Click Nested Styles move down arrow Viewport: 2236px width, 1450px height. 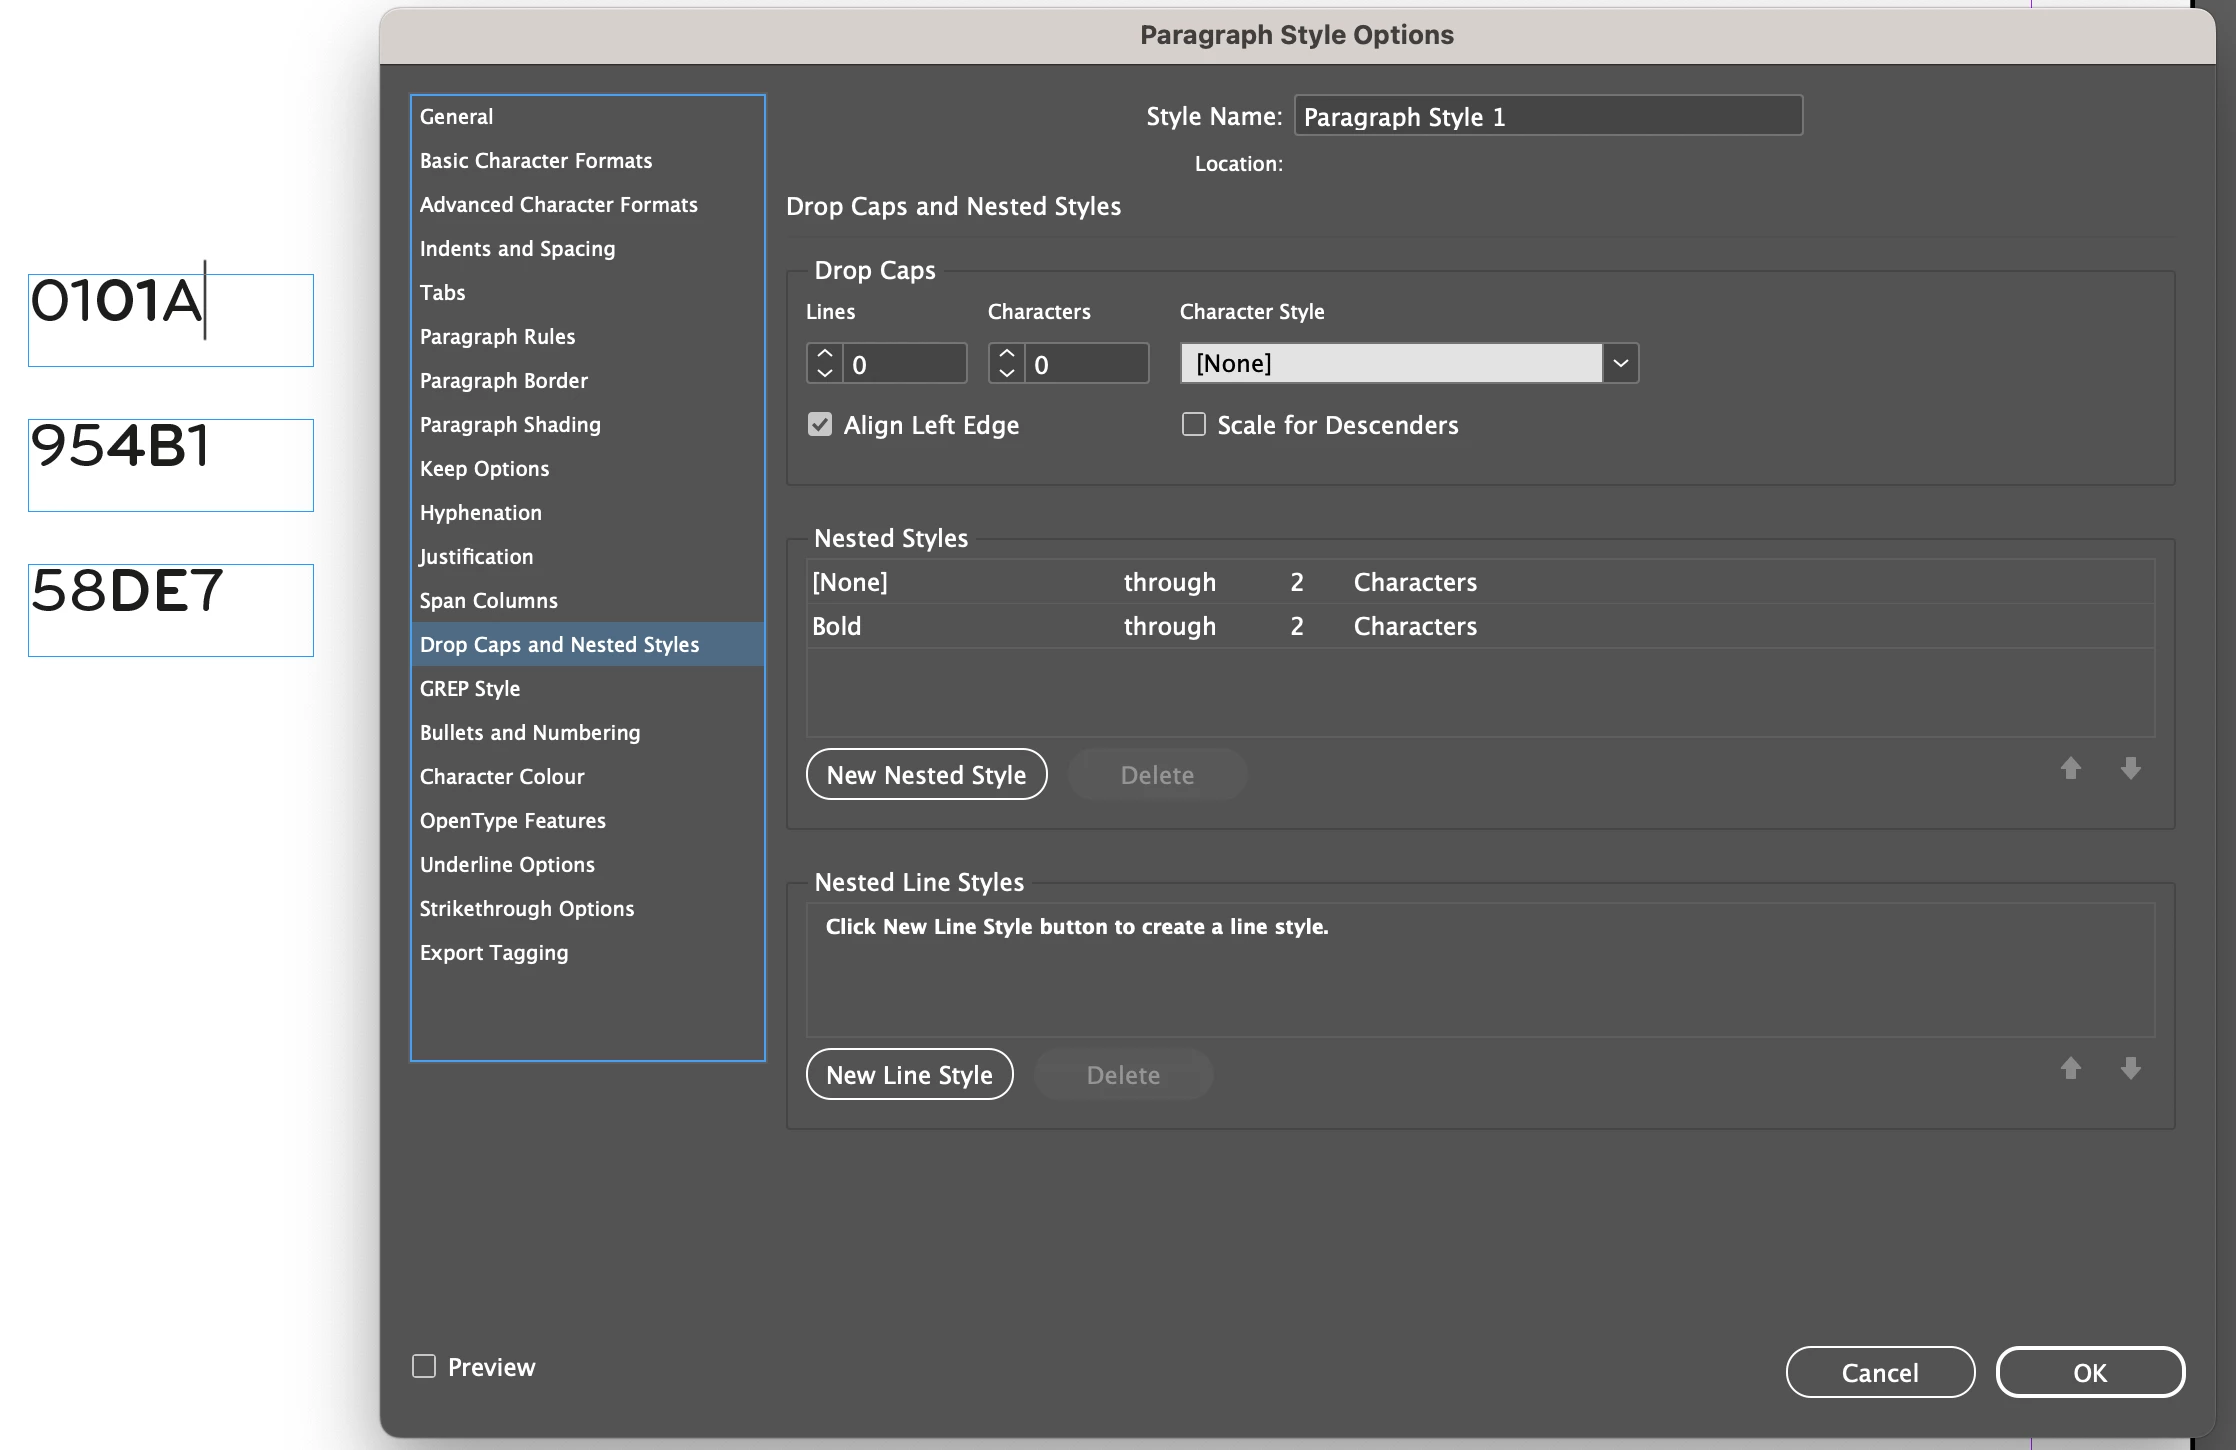tap(2130, 768)
